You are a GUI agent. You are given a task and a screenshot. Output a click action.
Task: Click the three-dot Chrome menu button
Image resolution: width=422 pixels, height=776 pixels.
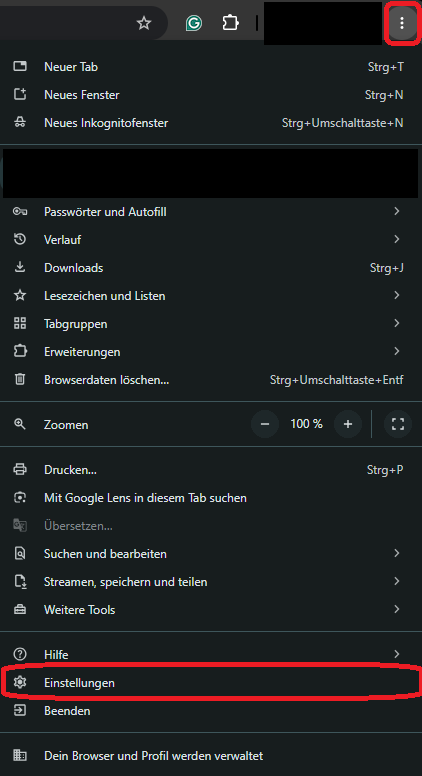point(402,23)
